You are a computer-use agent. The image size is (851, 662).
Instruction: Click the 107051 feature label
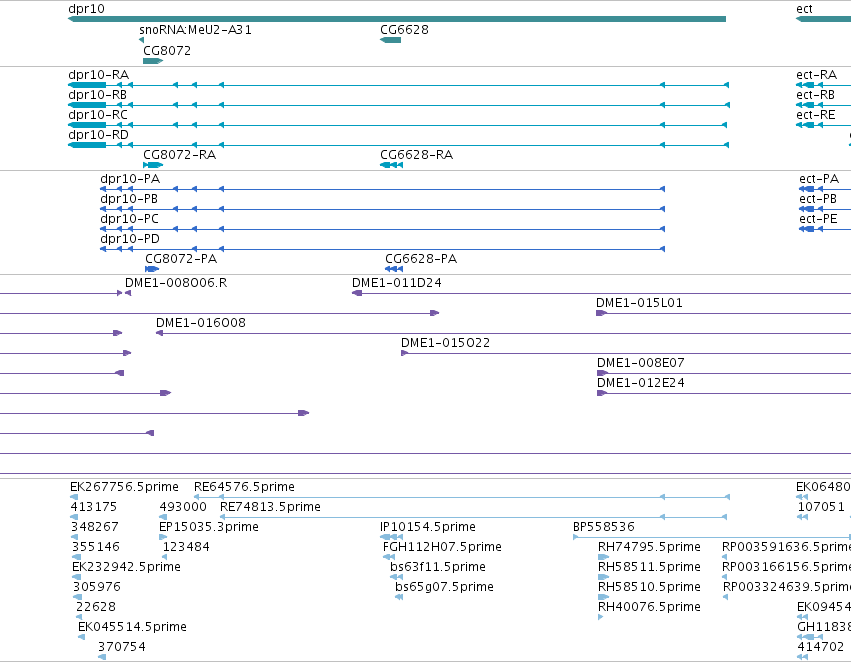821,507
